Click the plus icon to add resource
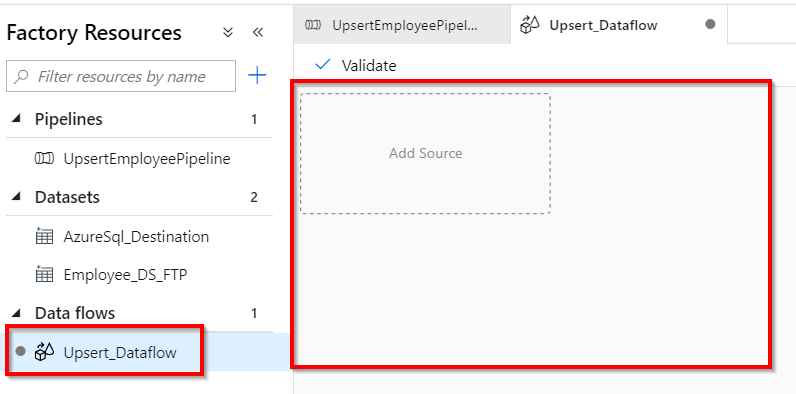796x394 pixels. coord(257,76)
